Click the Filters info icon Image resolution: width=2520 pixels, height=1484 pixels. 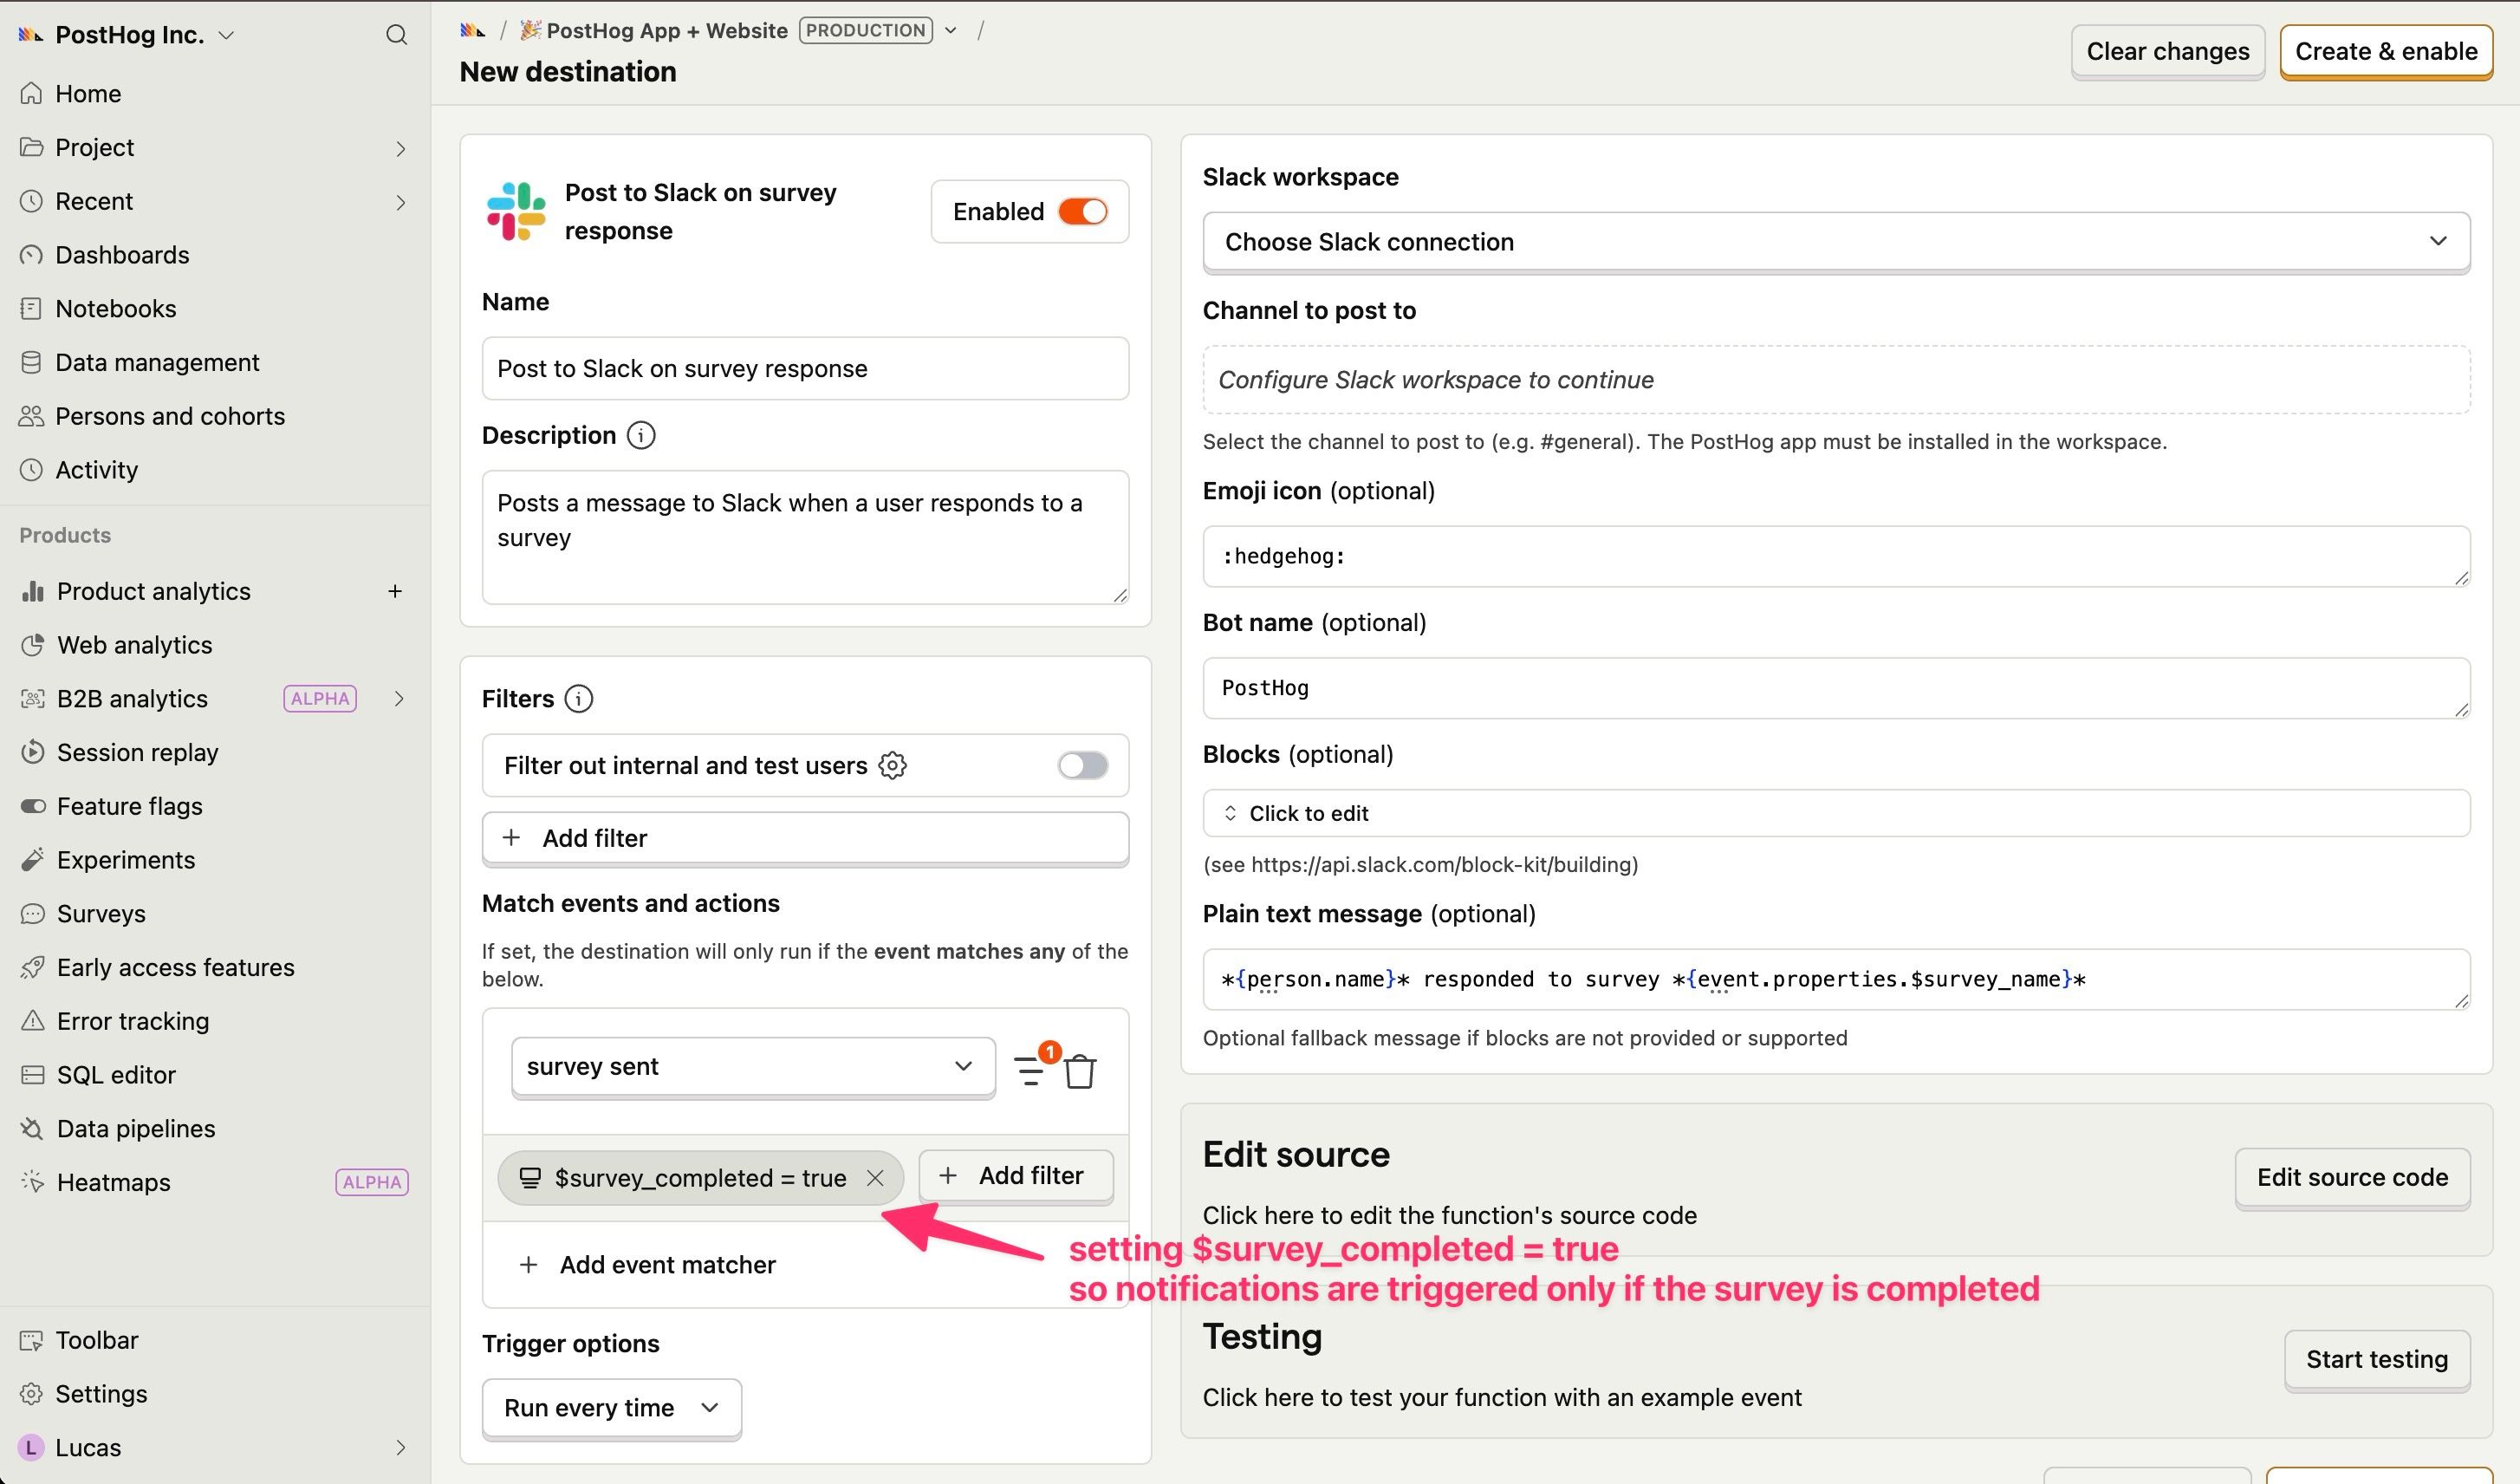[x=578, y=699]
